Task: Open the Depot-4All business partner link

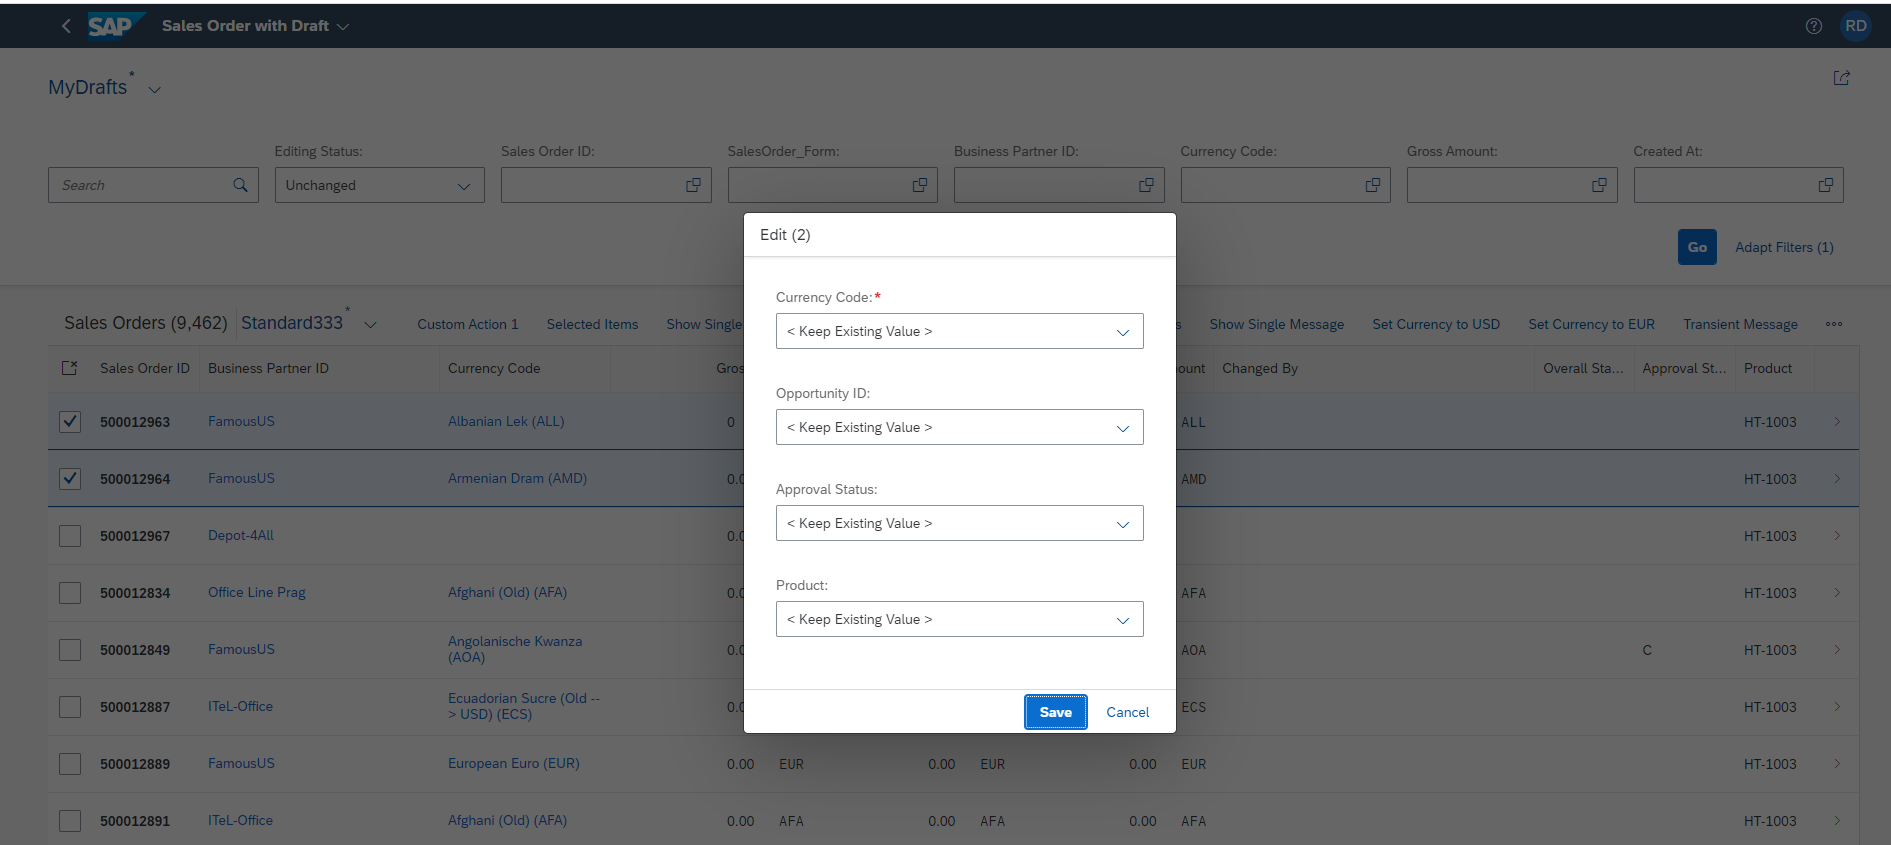Action: 241,535
